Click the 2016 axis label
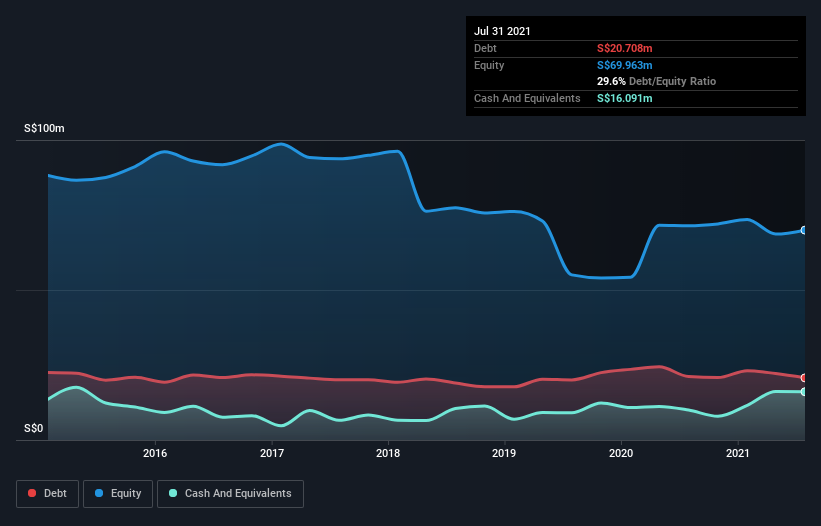The width and height of the screenshot is (821, 526). pos(155,453)
